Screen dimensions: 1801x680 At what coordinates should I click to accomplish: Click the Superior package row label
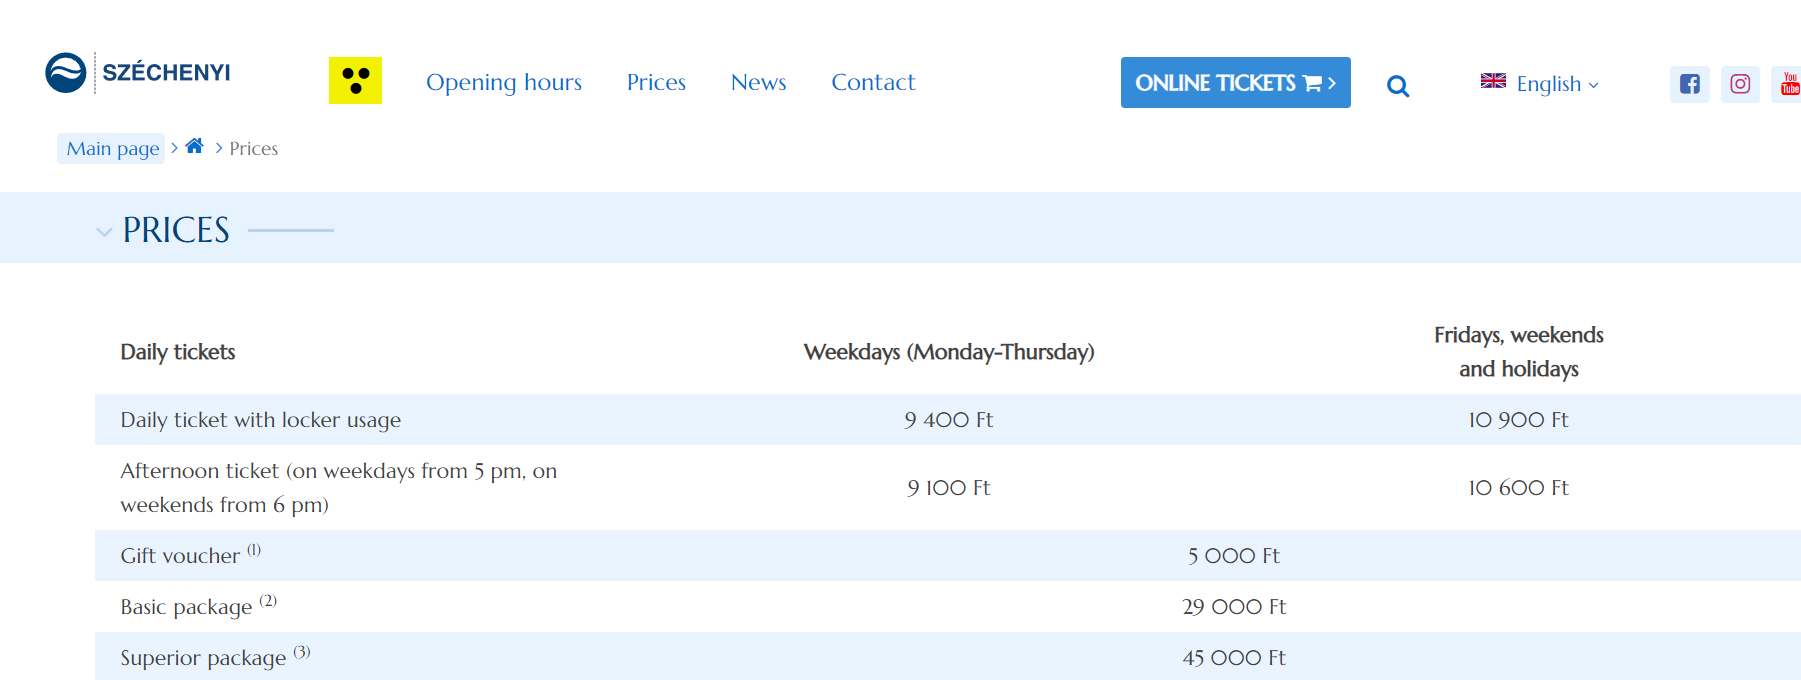(x=203, y=658)
